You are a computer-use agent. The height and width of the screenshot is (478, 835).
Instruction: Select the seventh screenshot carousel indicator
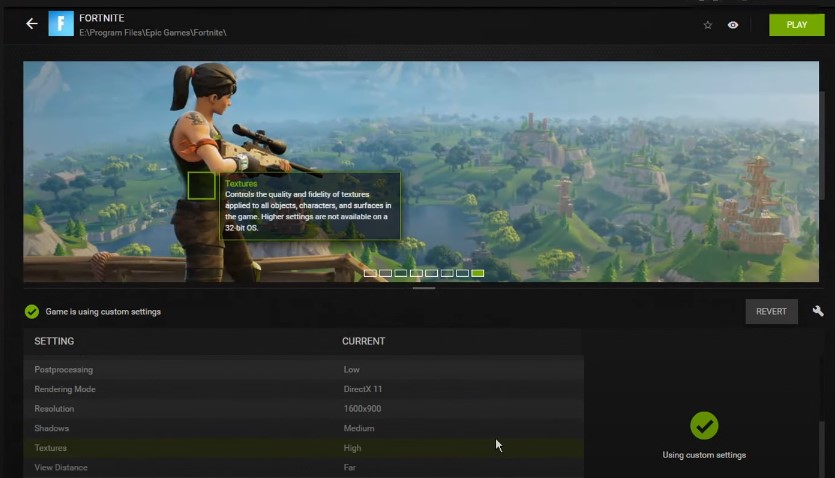point(462,273)
